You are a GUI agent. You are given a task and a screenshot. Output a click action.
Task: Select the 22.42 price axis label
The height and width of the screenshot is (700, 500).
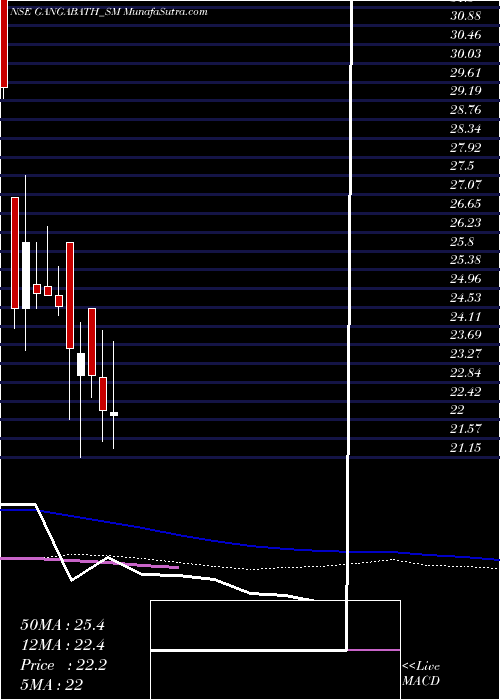click(466, 392)
